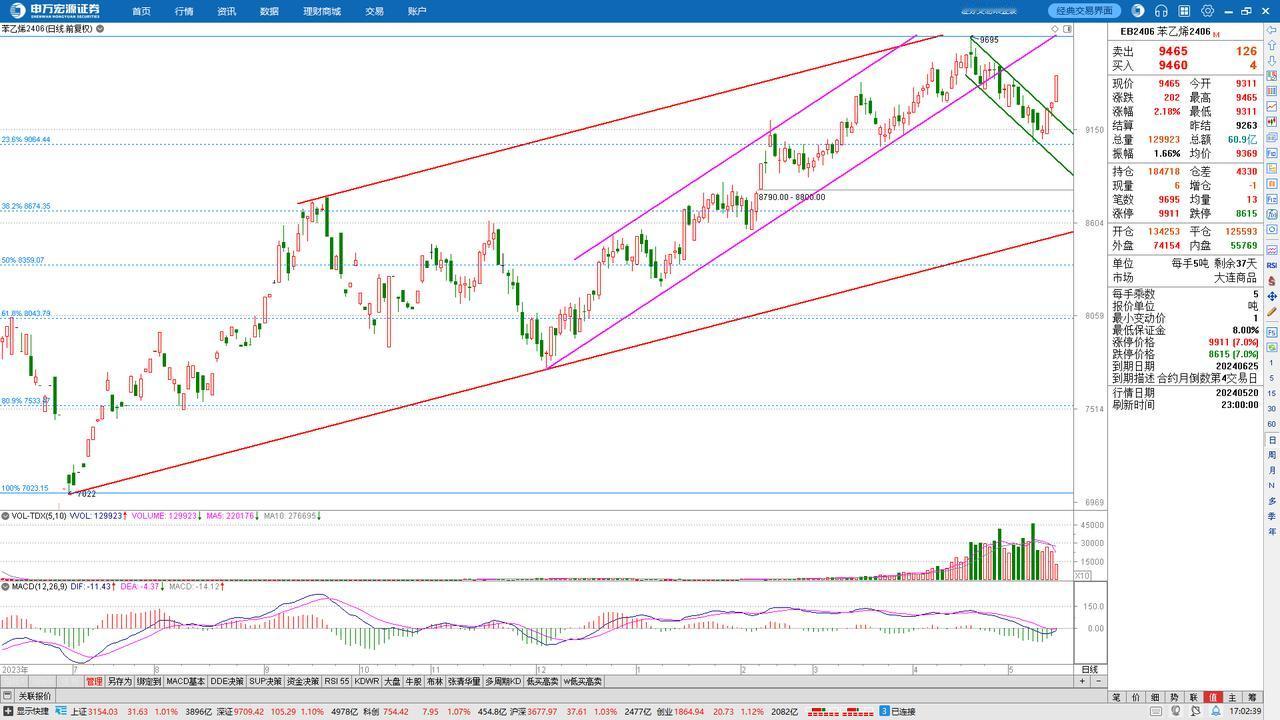The image size is (1280, 720).
Task: Click the up arrow icon in right sidebar
Action: coord(1272,46)
